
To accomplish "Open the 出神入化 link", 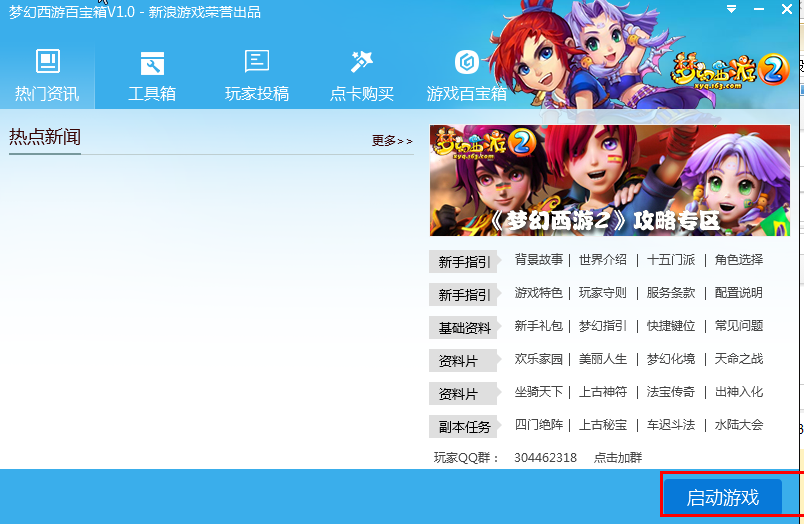I will point(739,392).
